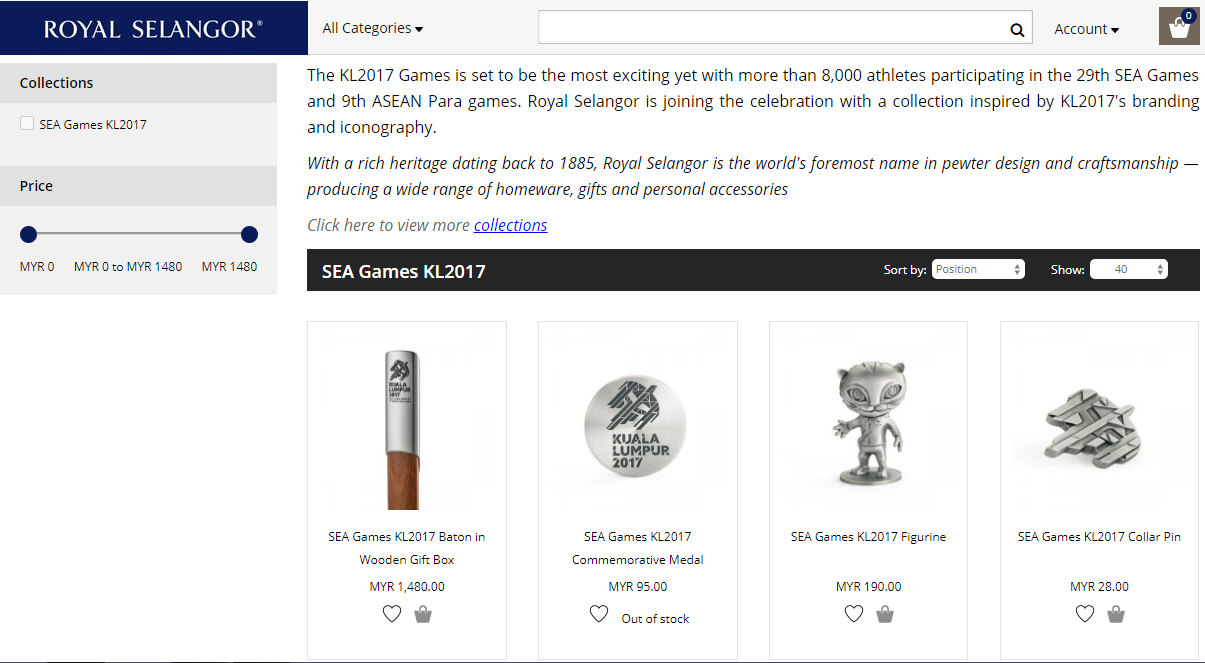Tick the SEA Games KL2017 collection checkbox
Viewport: 1205px width, 663px height.
(x=27, y=124)
